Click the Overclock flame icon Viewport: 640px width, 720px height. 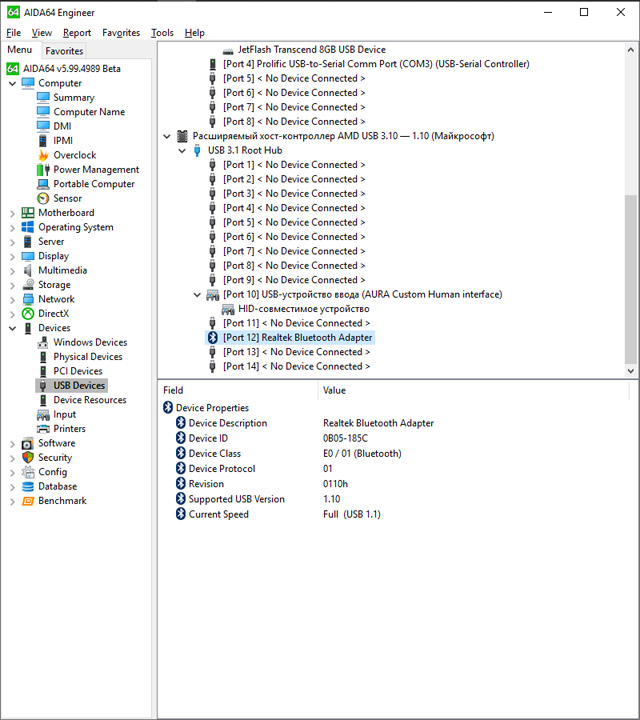pyautogui.click(x=43, y=155)
